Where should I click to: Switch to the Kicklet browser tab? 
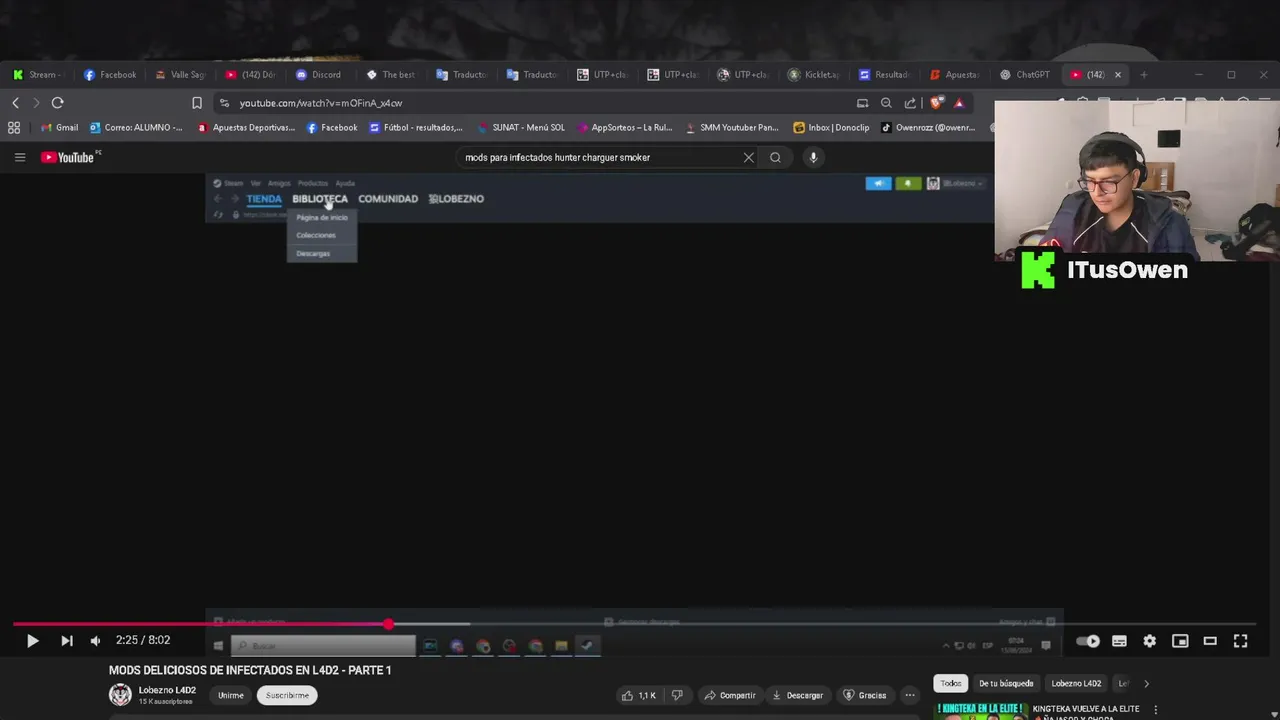814,75
